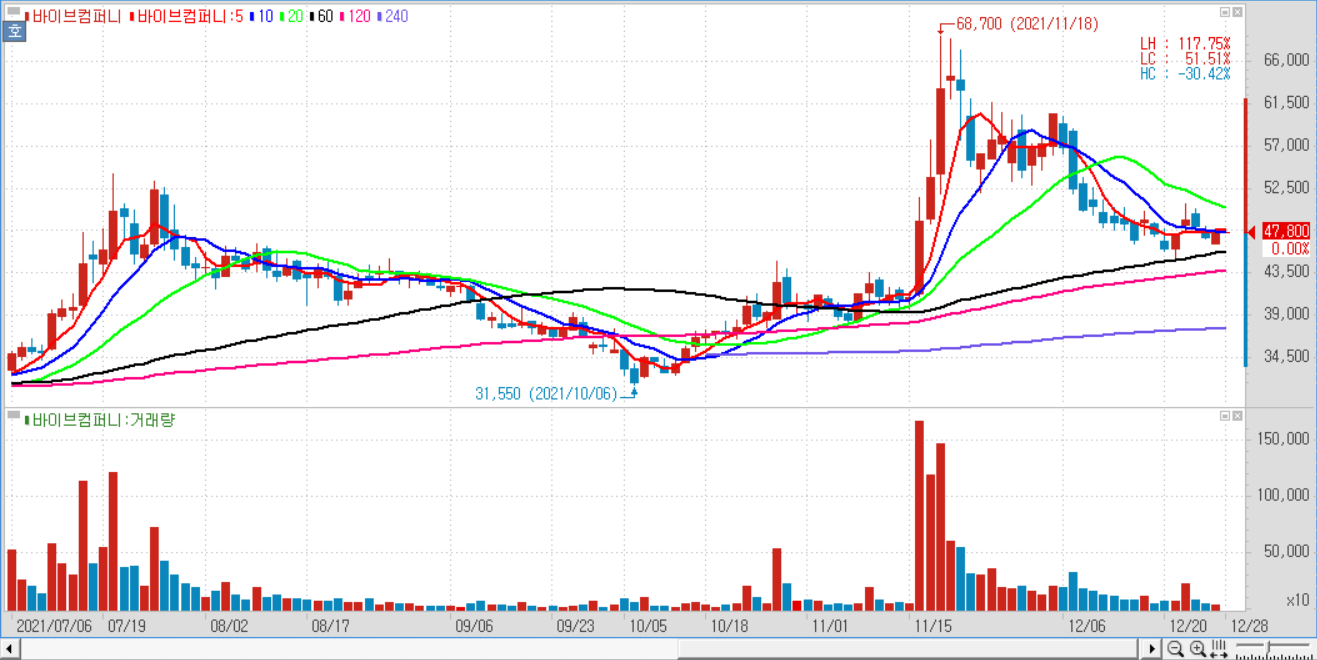
Task: Click the LH : 117.75% value
Action: pyautogui.click(x=1186, y=44)
